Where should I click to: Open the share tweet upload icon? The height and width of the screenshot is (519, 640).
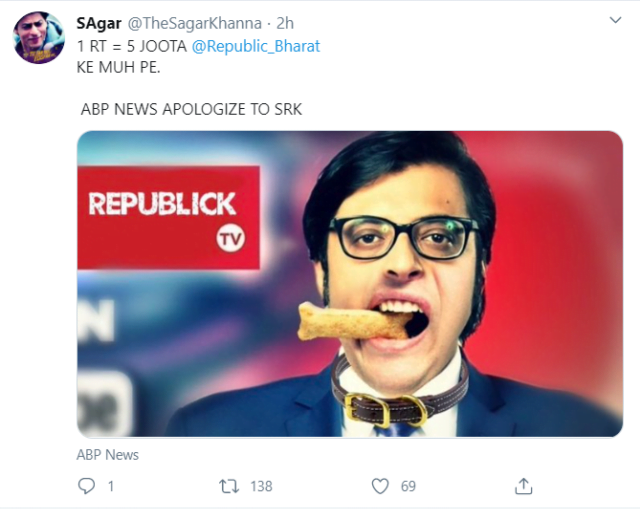pyautogui.click(x=523, y=486)
